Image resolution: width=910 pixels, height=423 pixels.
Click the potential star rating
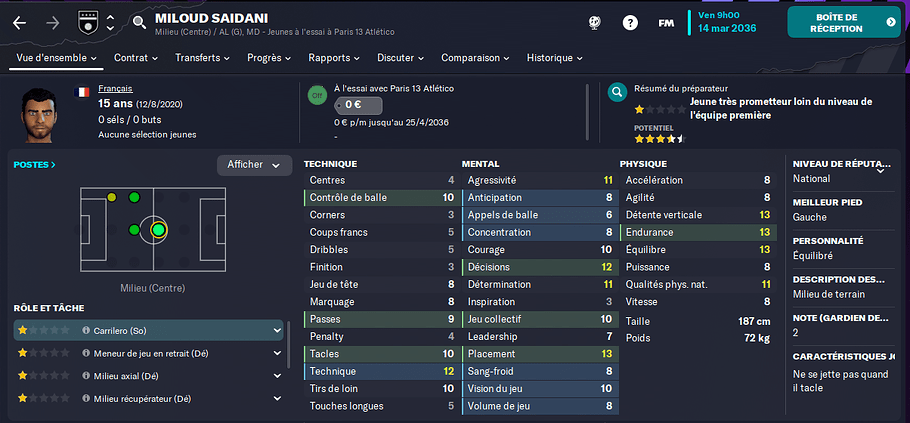tap(660, 139)
